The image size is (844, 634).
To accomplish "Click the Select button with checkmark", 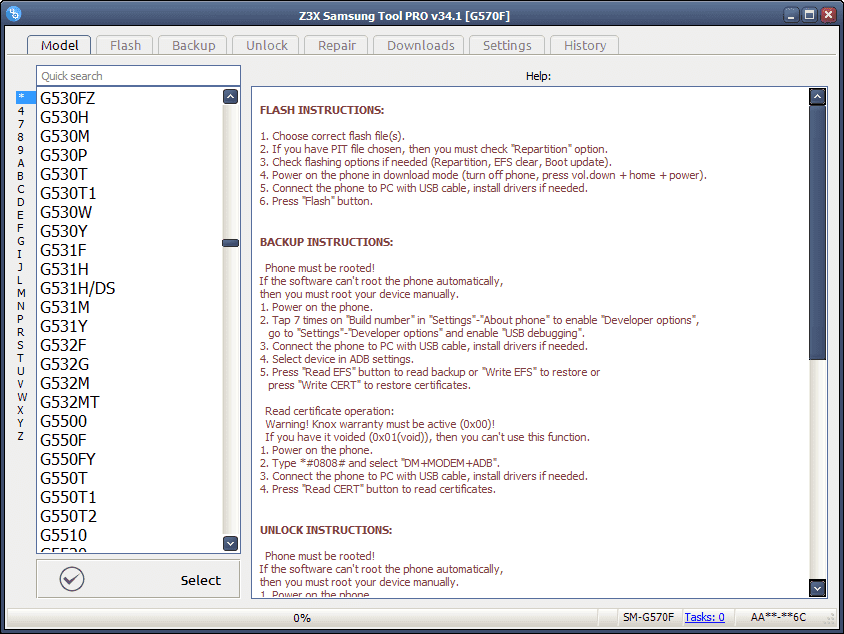I will pos(138,579).
